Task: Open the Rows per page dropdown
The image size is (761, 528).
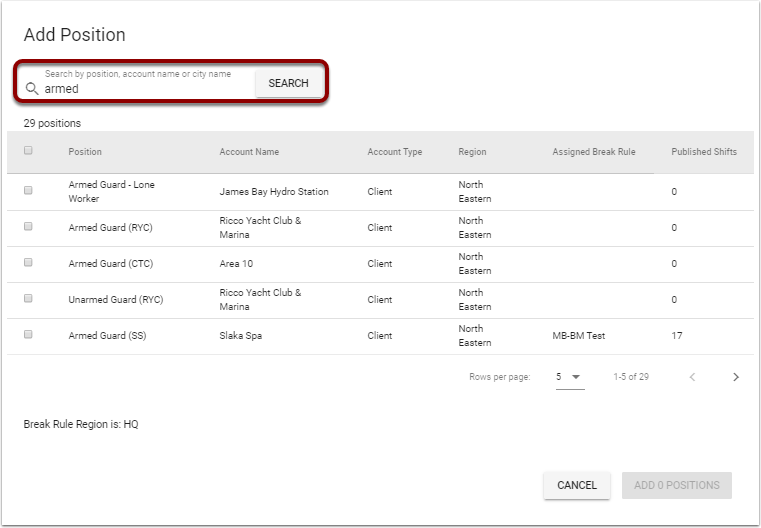Action: point(570,377)
